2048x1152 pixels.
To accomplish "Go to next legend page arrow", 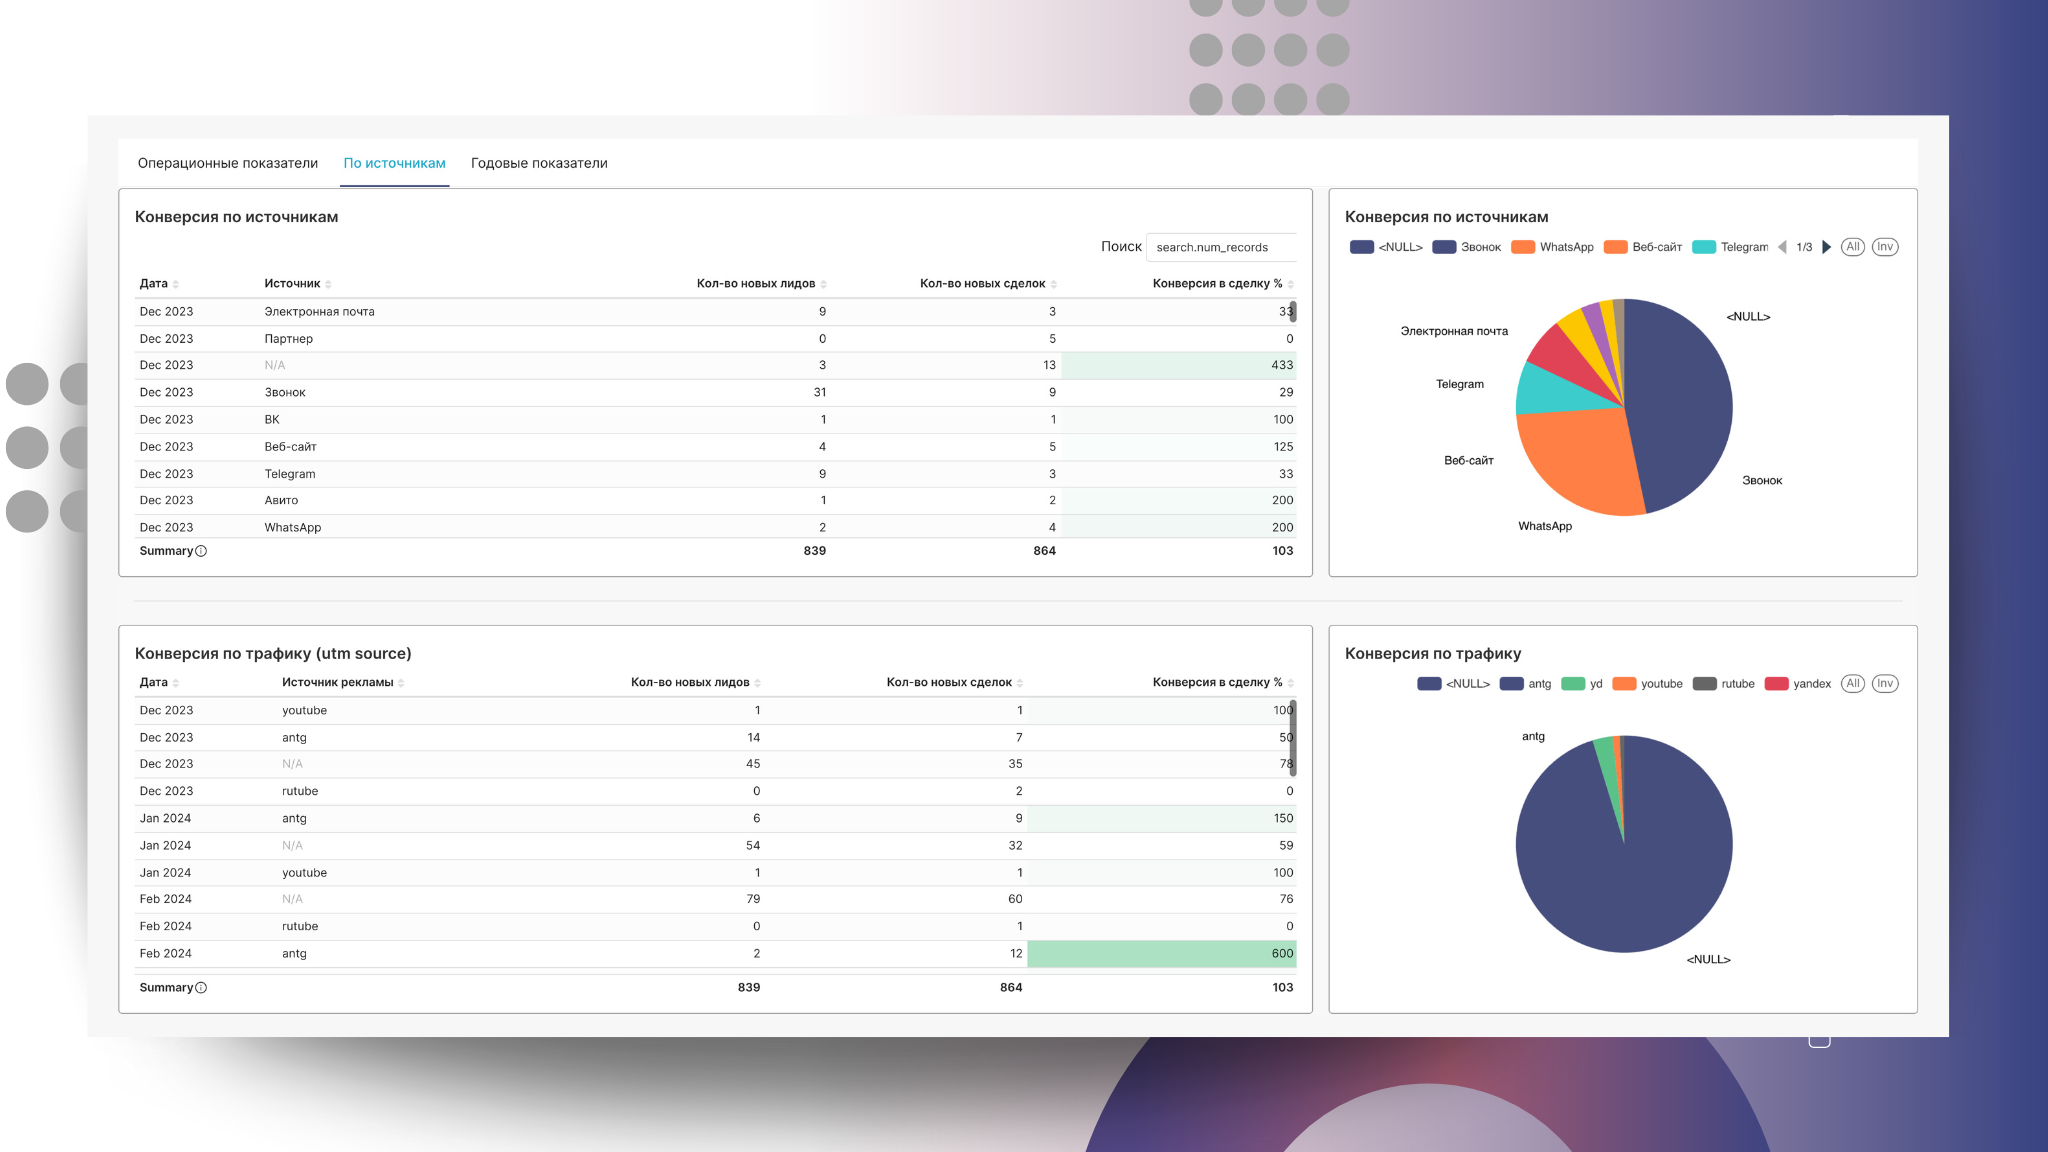I will tap(1826, 247).
